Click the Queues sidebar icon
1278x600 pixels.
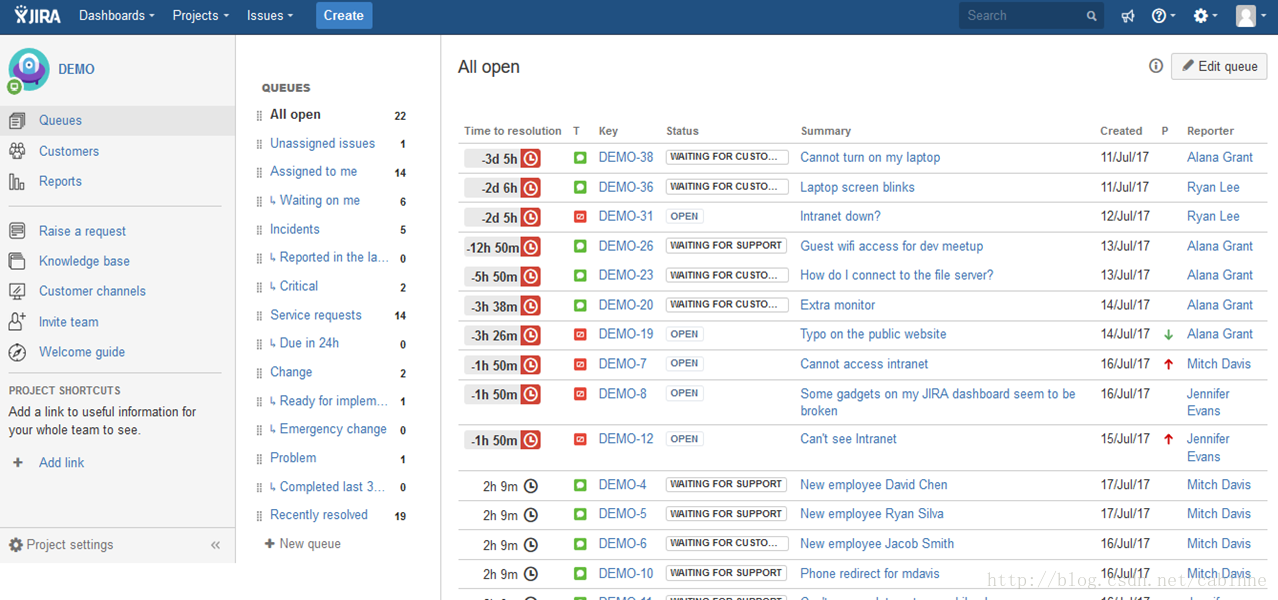[17, 121]
